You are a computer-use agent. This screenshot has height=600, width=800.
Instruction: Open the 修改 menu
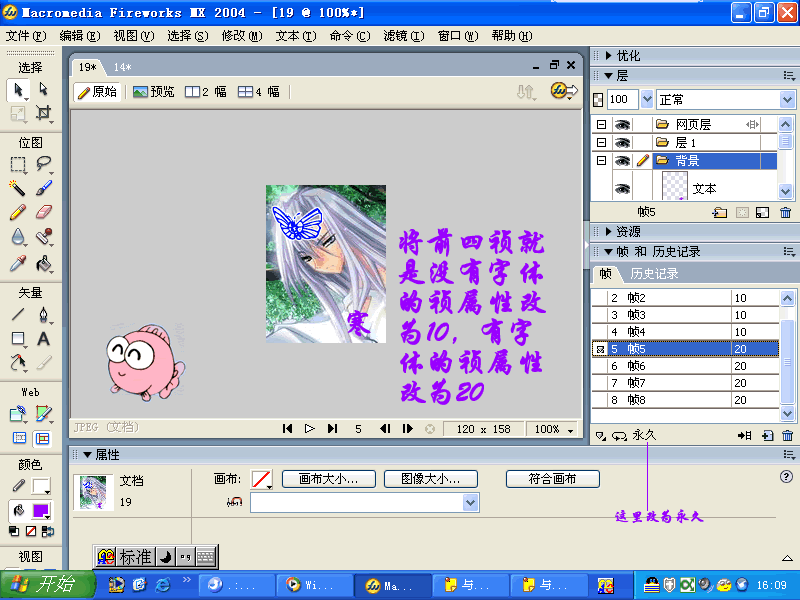(x=242, y=36)
